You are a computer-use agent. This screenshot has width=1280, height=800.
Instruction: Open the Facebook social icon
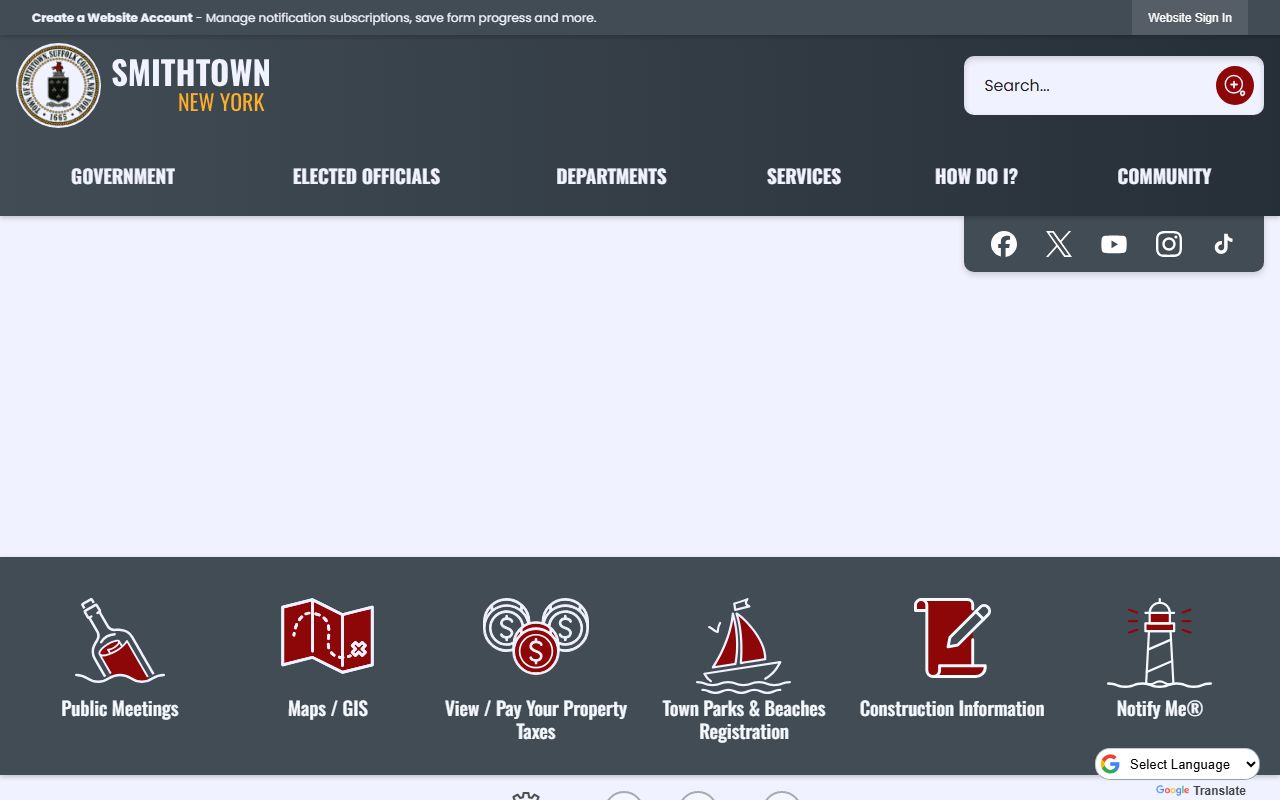pyautogui.click(x=1004, y=244)
